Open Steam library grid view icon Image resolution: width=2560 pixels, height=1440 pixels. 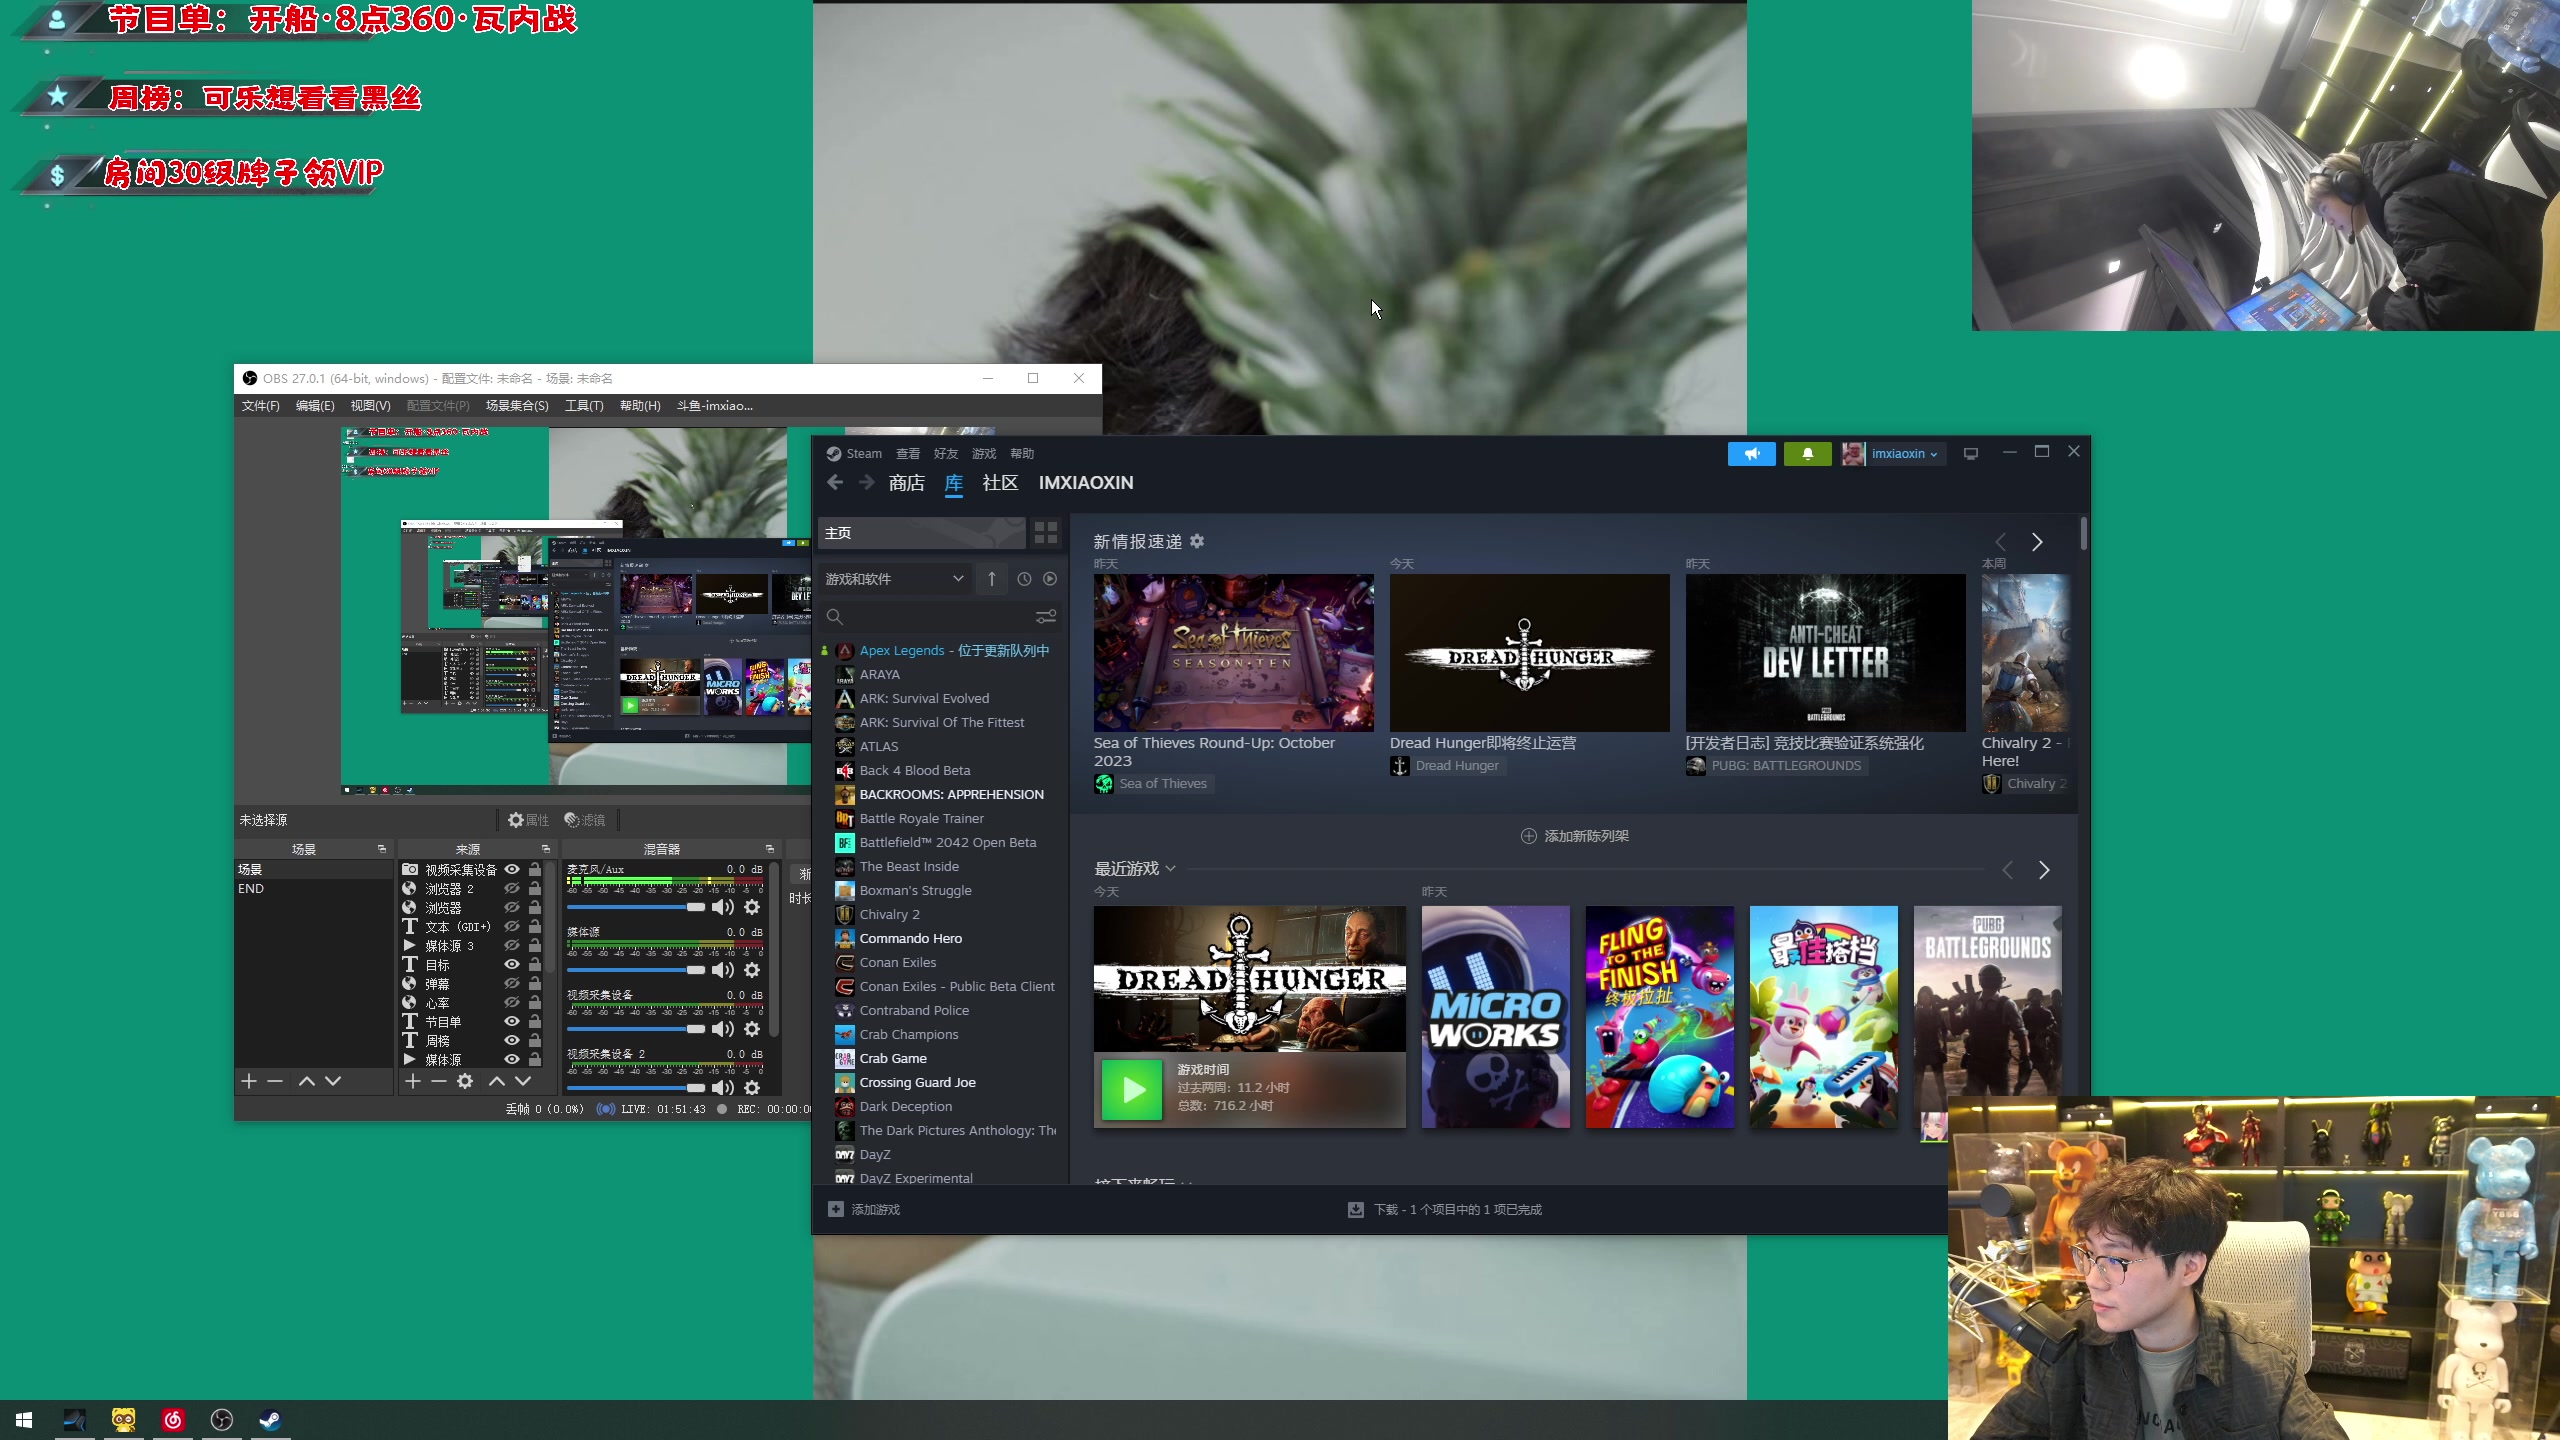tap(1045, 533)
